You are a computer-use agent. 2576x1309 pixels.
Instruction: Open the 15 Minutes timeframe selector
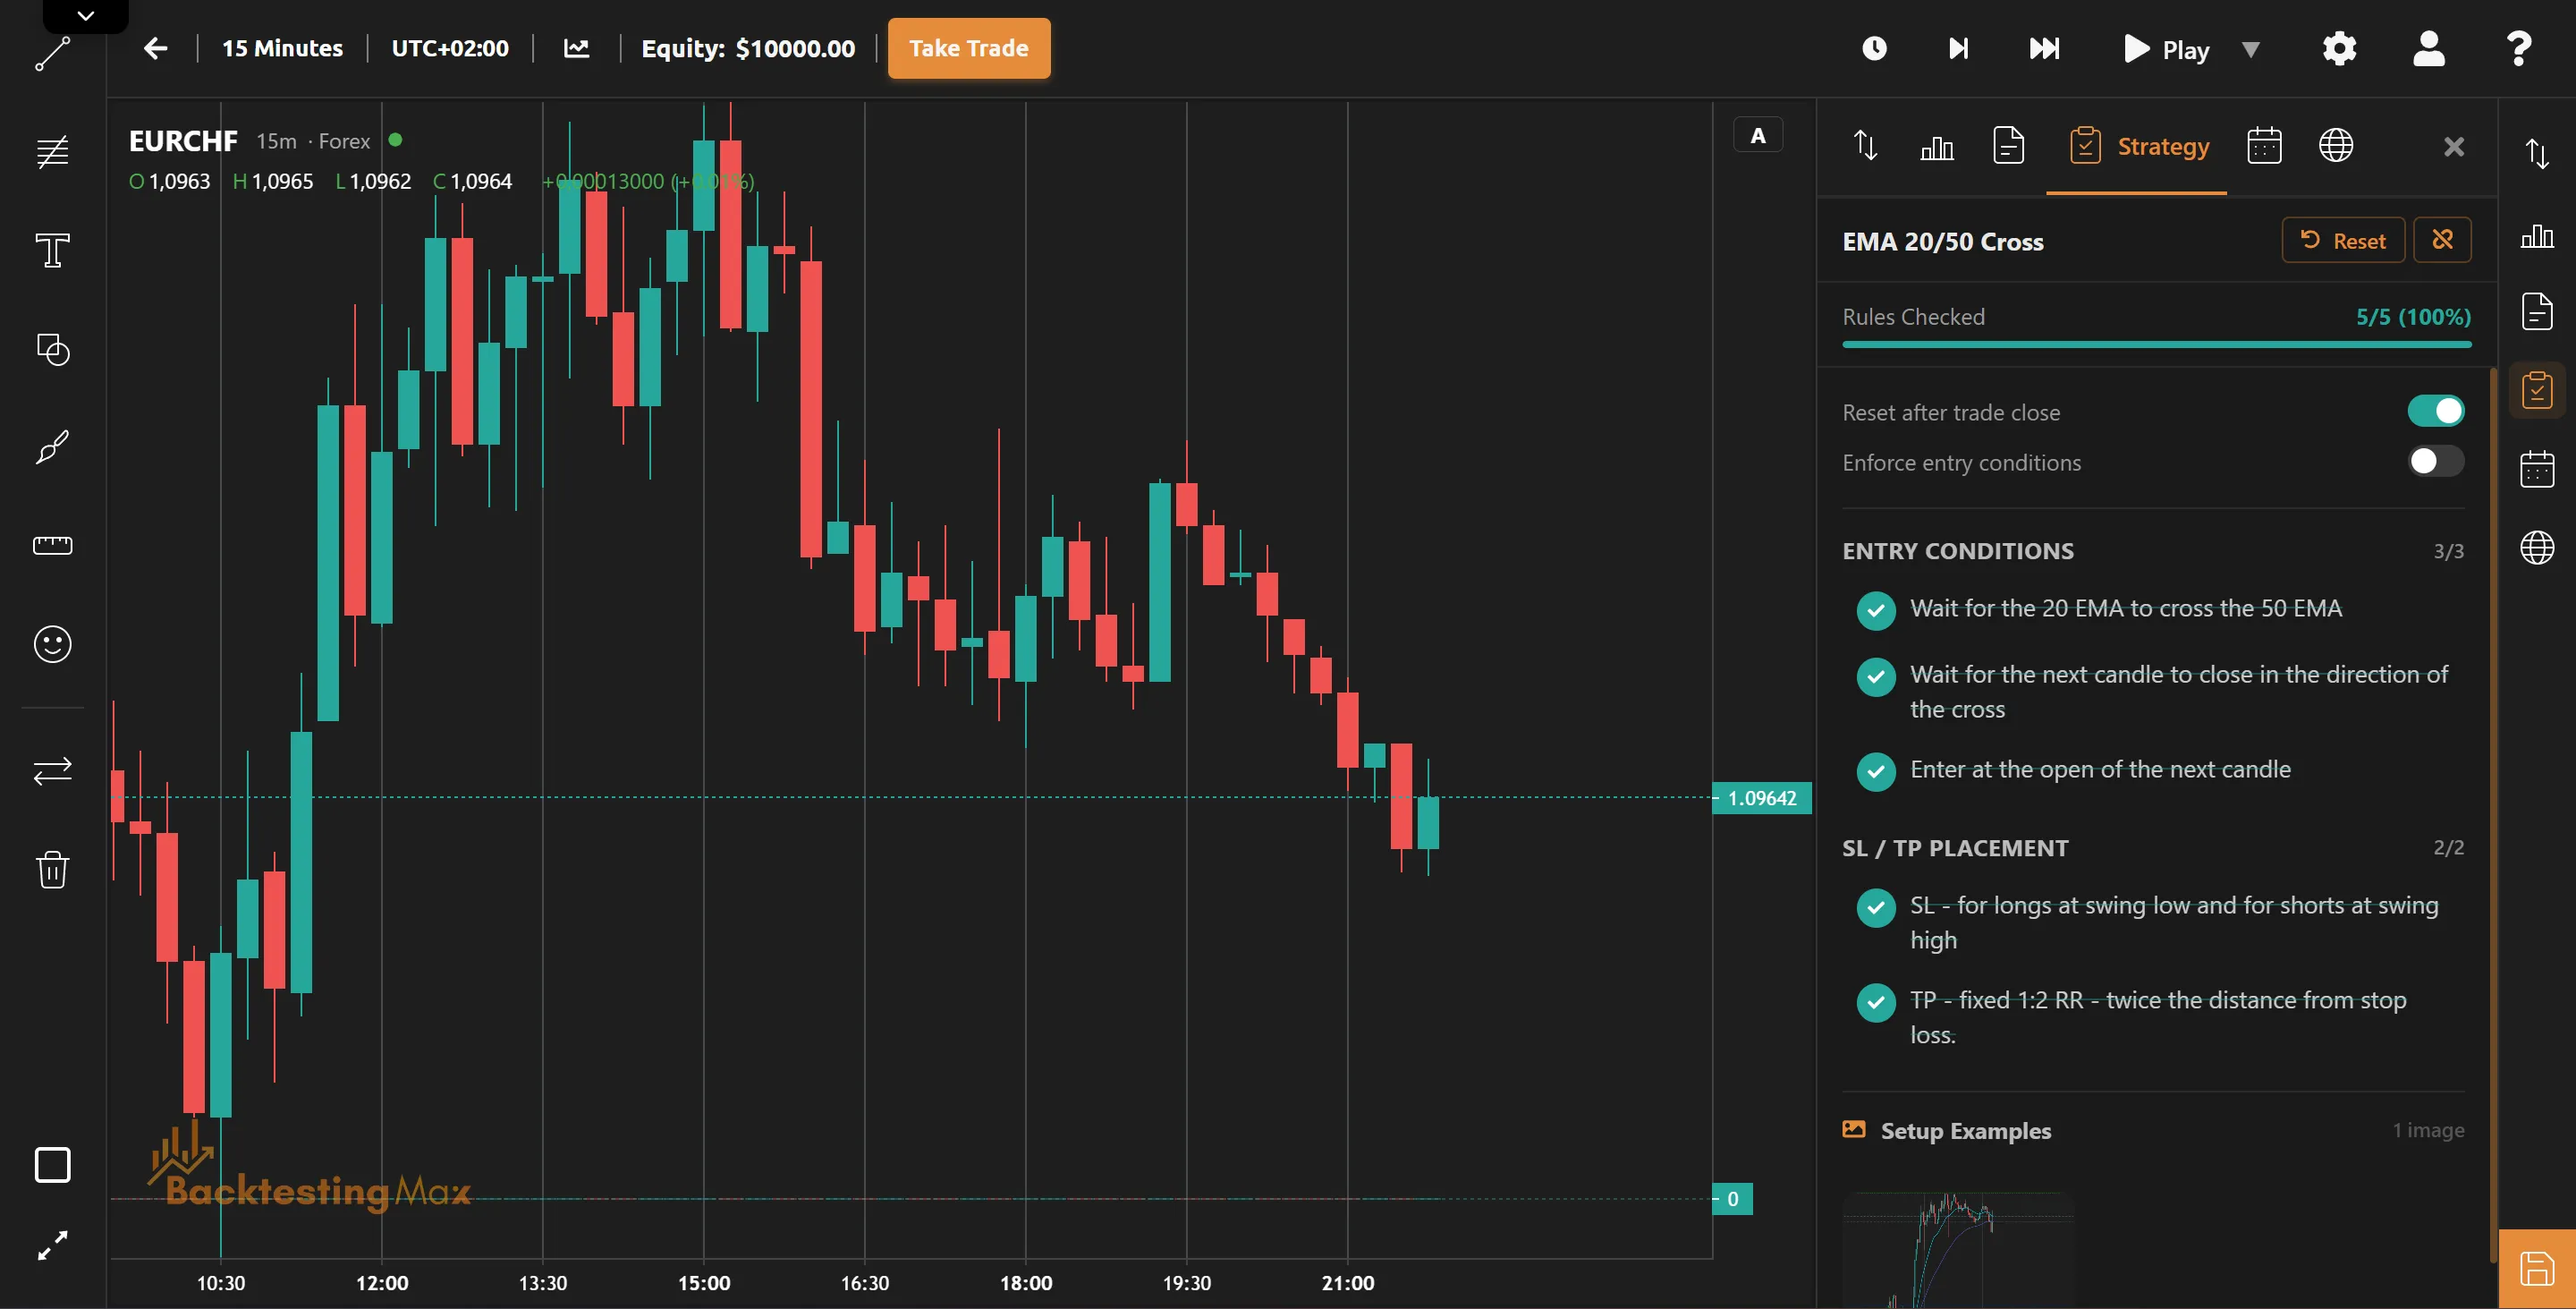click(x=282, y=48)
